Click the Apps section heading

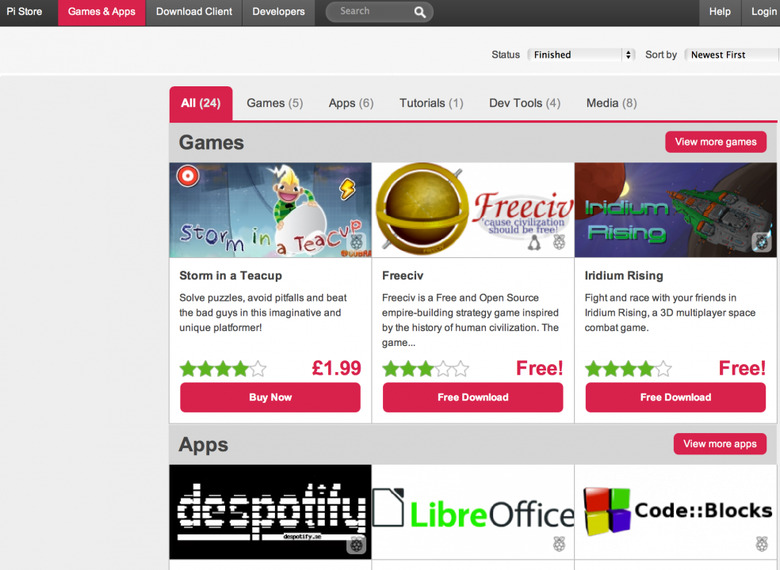pyautogui.click(x=203, y=445)
